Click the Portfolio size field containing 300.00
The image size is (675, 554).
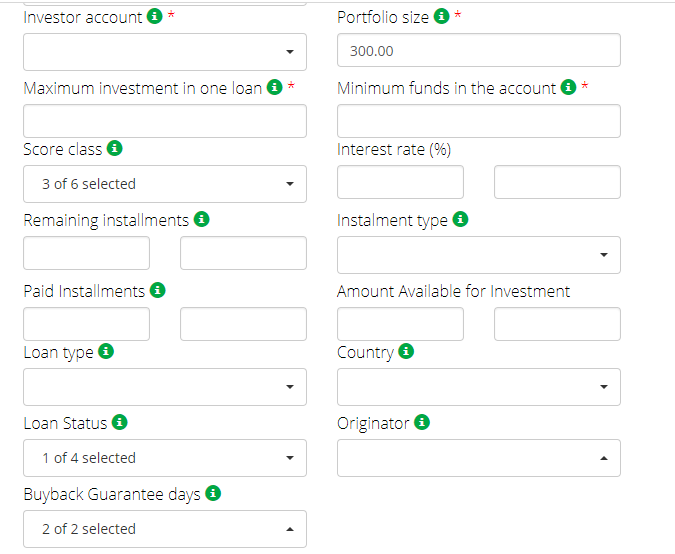[x=478, y=51]
